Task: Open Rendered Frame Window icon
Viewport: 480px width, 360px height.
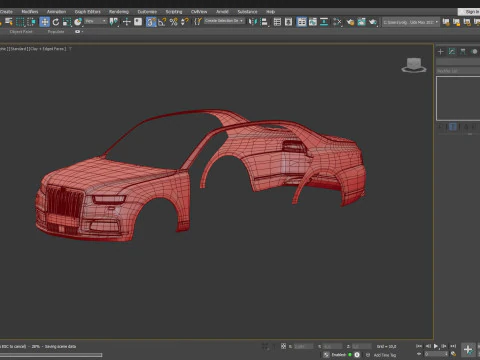Action: coord(361,22)
